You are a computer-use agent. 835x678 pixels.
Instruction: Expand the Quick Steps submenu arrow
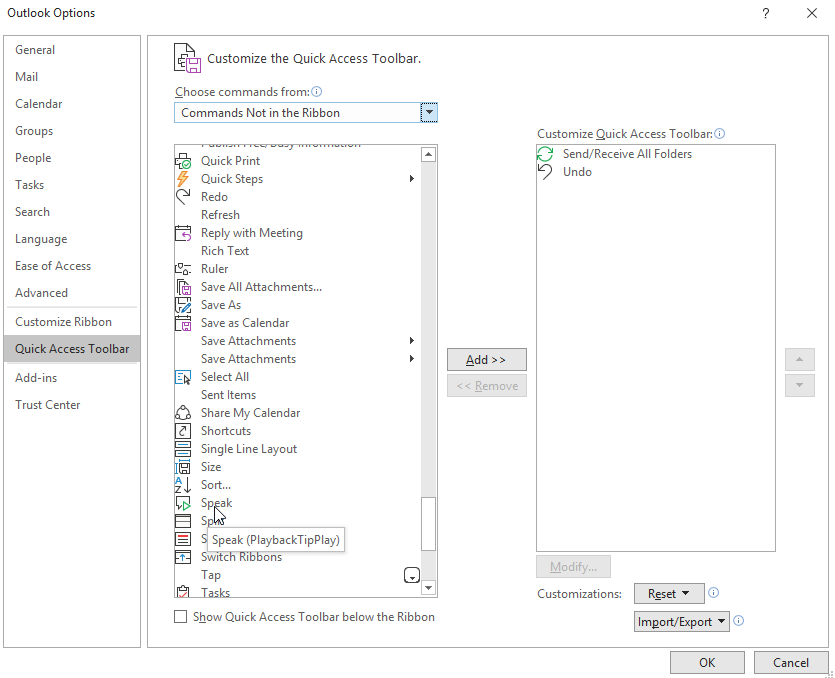pyautogui.click(x=411, y=179)
